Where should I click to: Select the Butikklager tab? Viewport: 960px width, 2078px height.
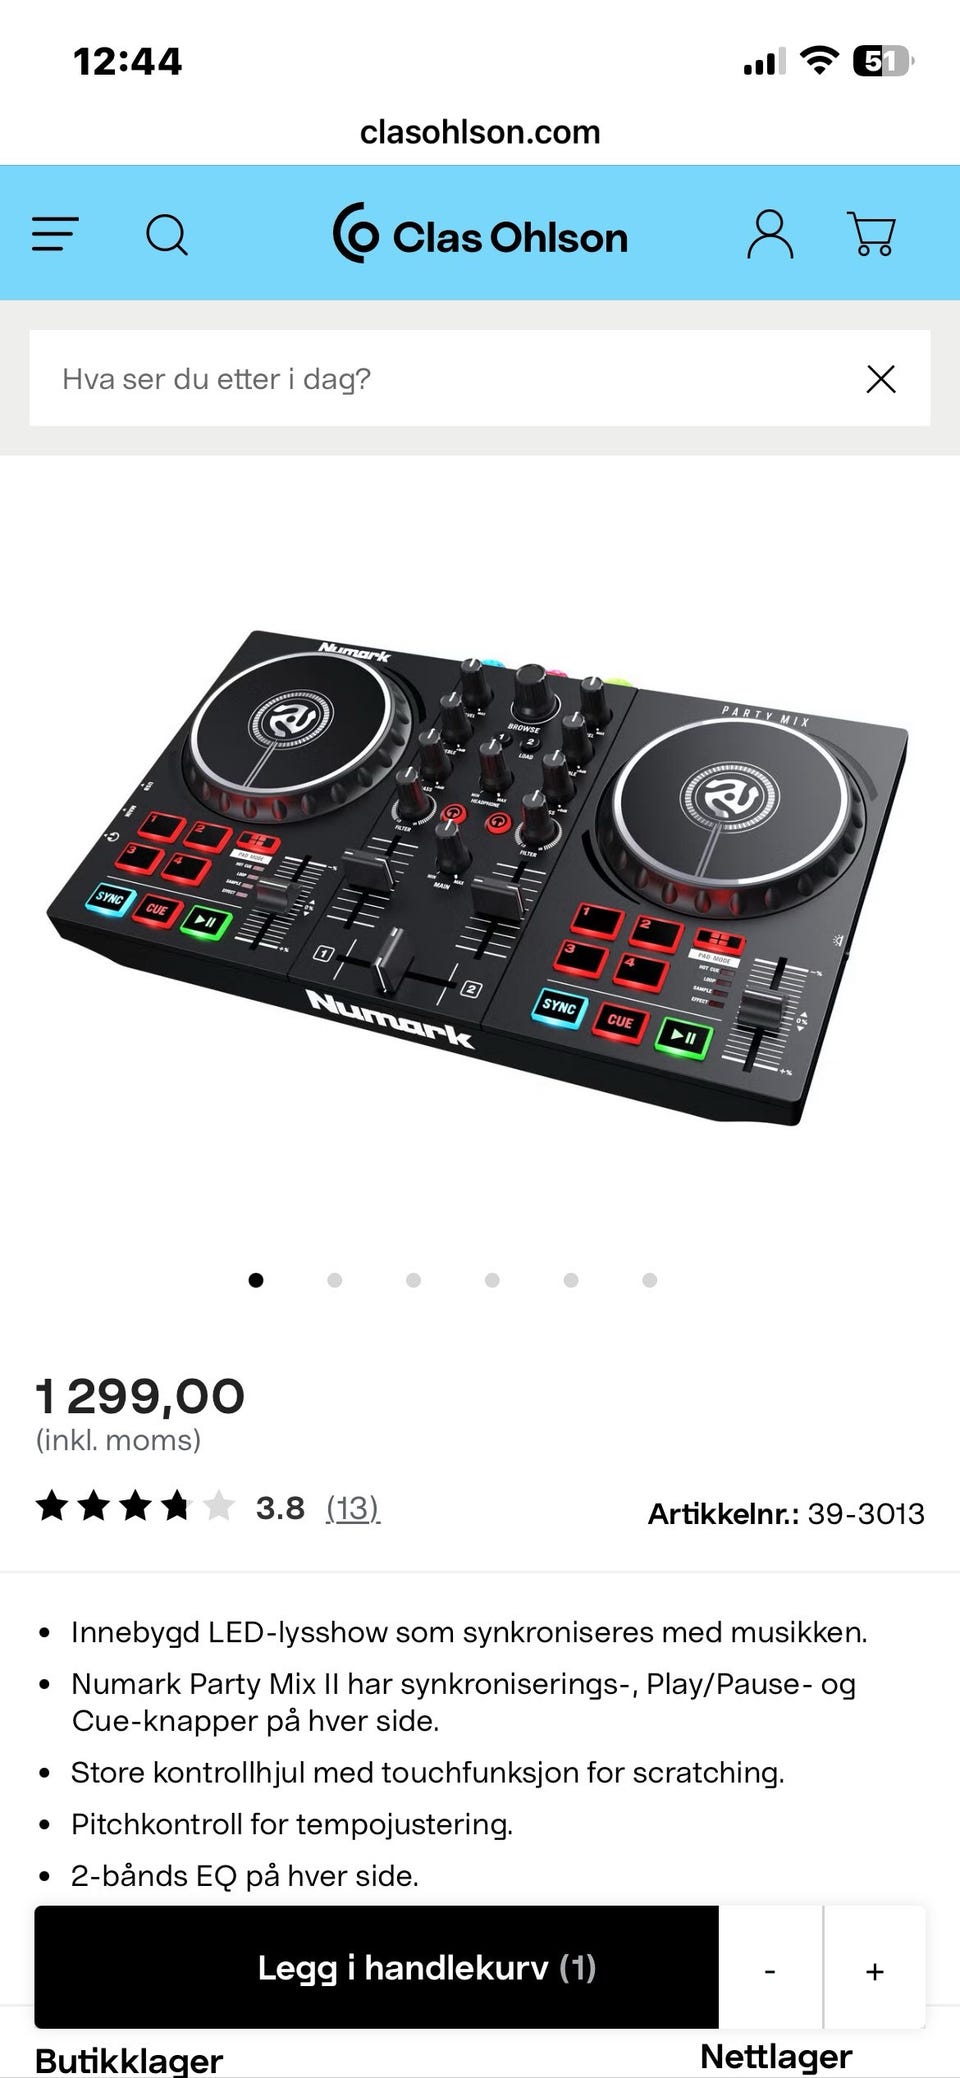129,2060
